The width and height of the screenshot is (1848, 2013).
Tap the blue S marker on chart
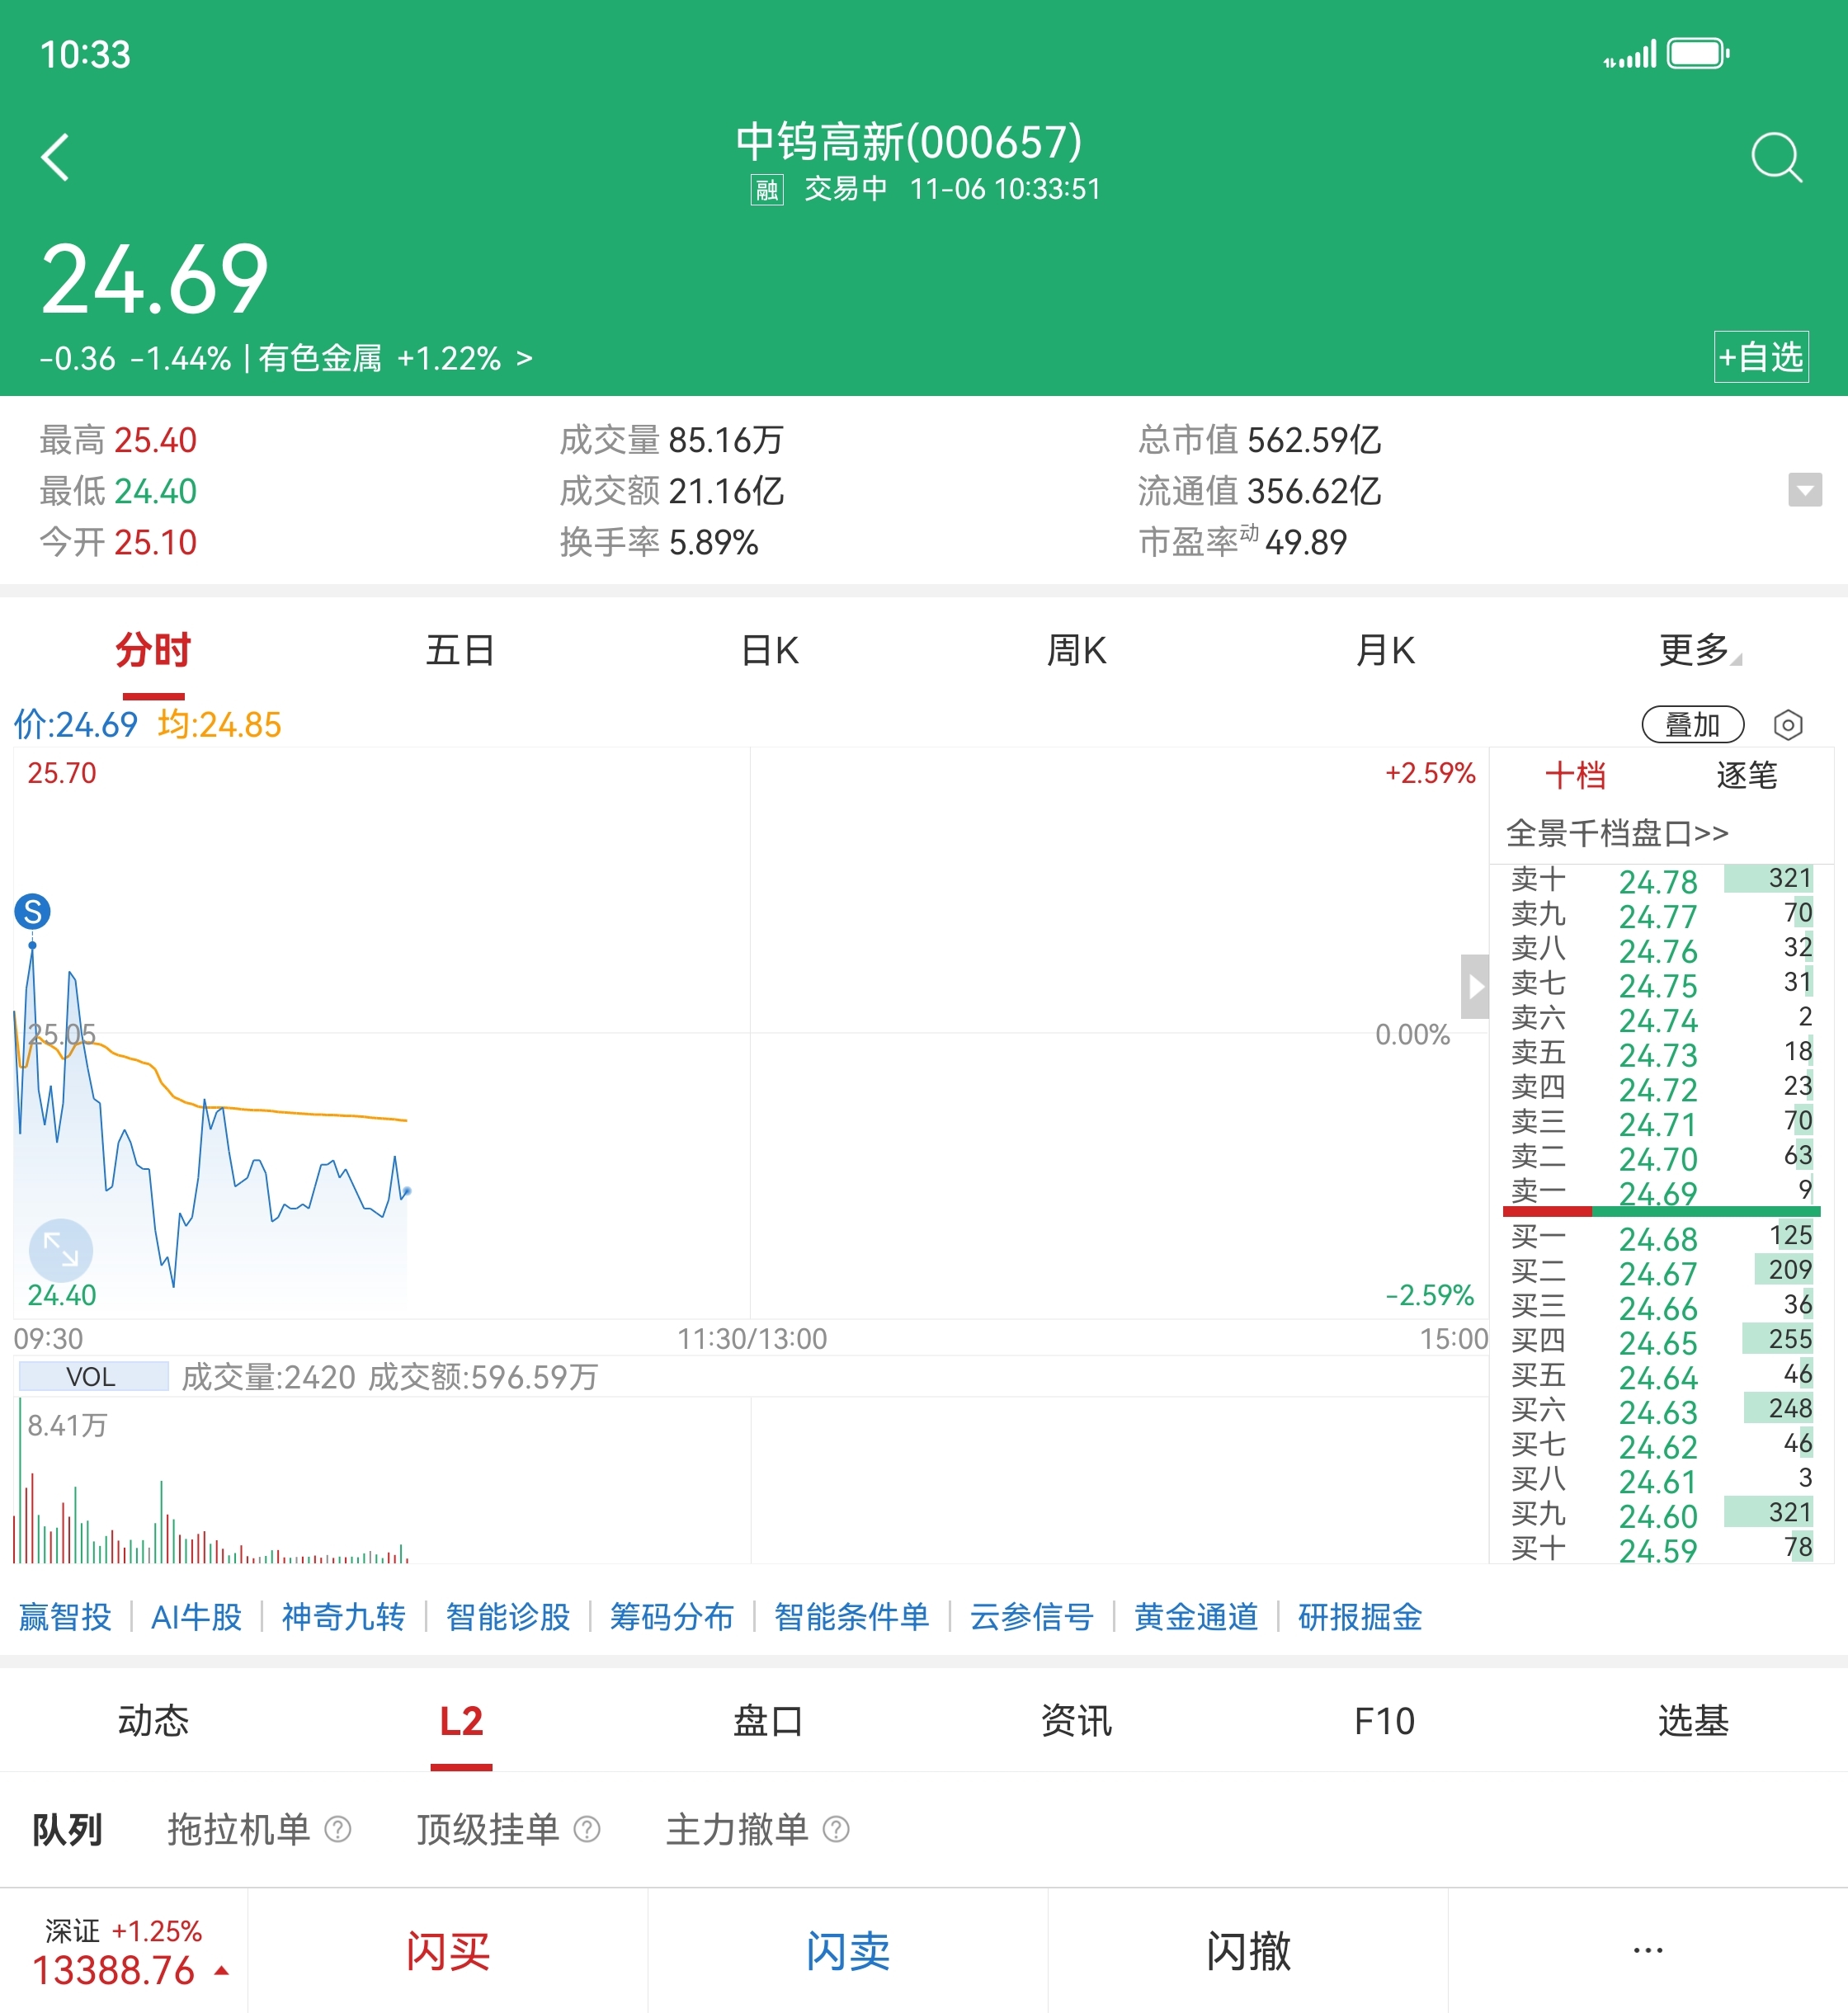pos(32,911)
